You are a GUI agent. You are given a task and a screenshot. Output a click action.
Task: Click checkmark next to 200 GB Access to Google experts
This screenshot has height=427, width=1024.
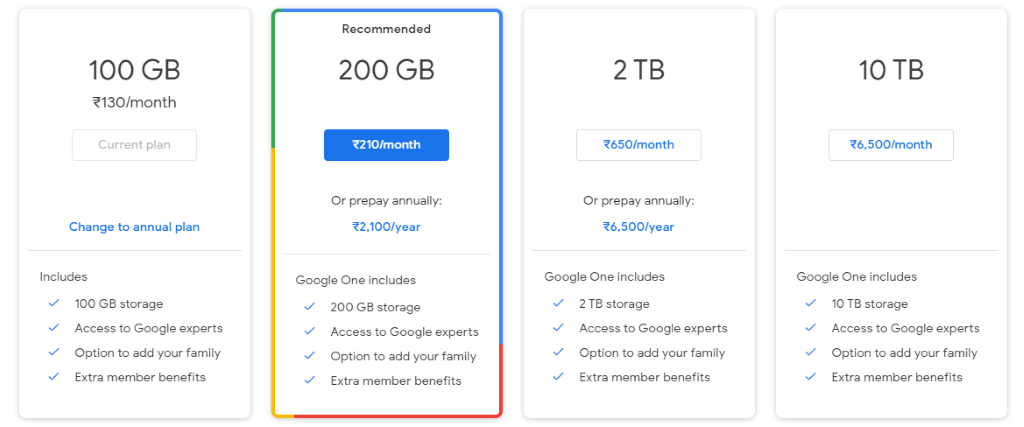(x=310, y=332)
